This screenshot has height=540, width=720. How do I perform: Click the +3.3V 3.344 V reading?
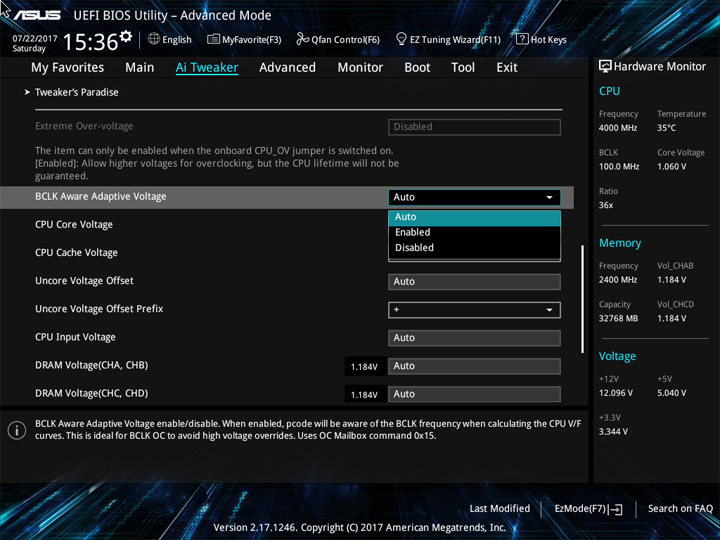(x=613, y=432)
